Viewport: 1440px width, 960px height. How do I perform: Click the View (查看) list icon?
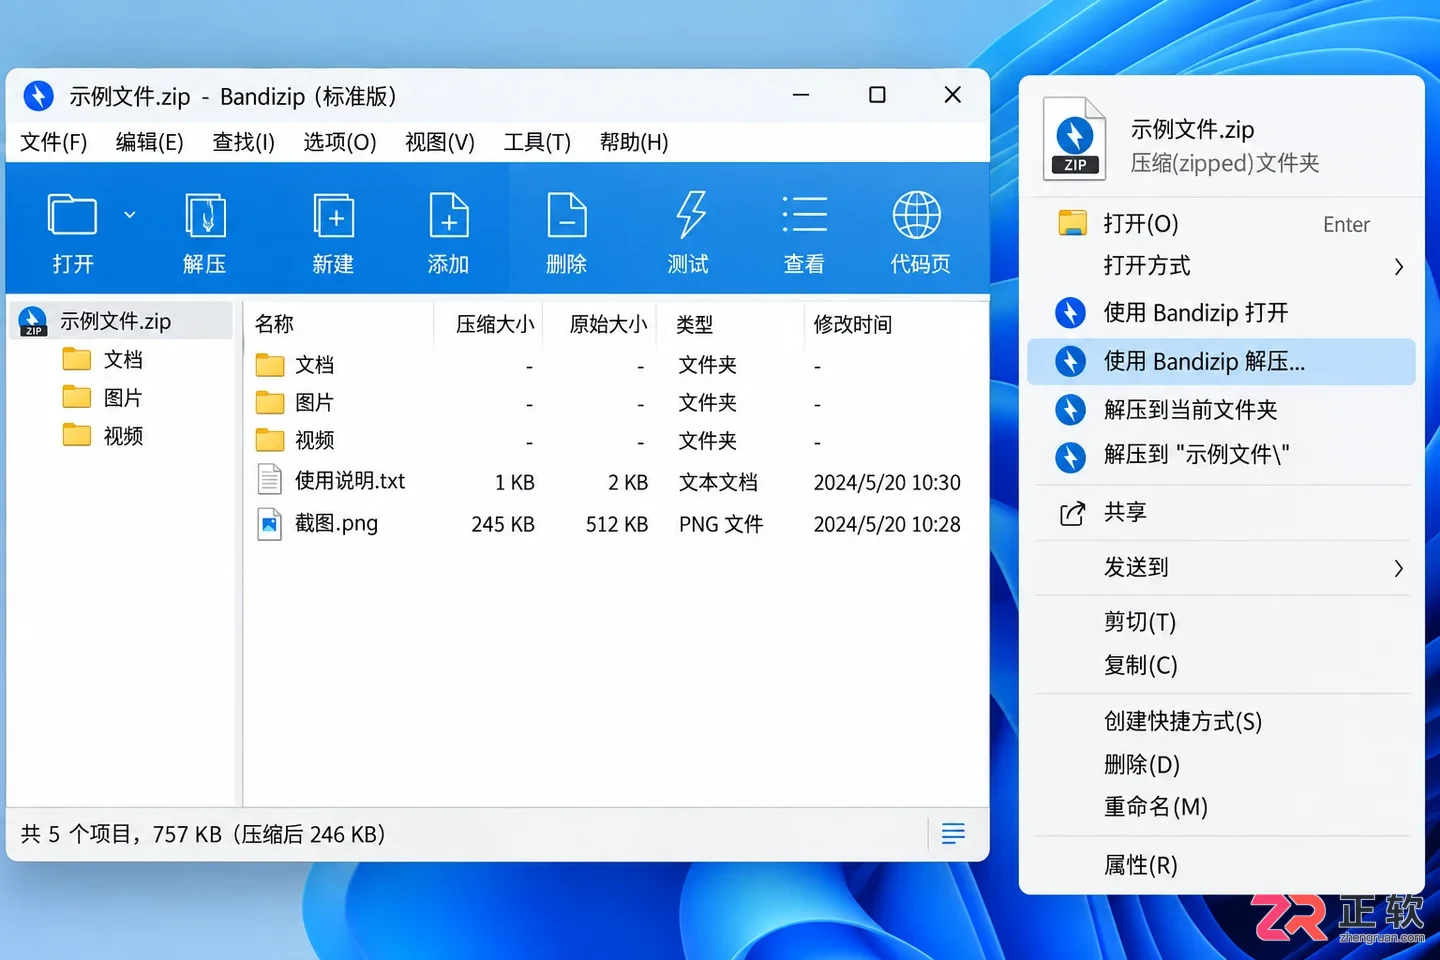804,215
